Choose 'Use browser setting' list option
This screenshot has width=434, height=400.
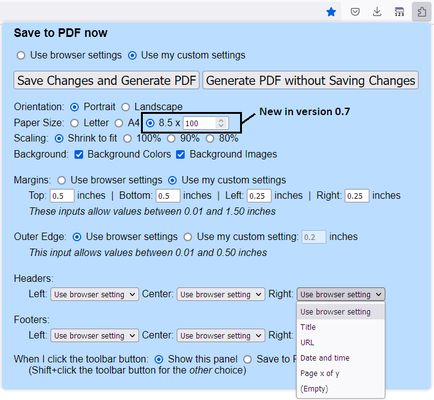pos(341,312)
